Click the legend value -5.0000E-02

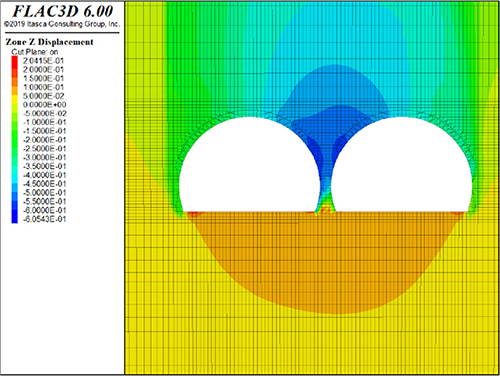(x=44, y=113)
